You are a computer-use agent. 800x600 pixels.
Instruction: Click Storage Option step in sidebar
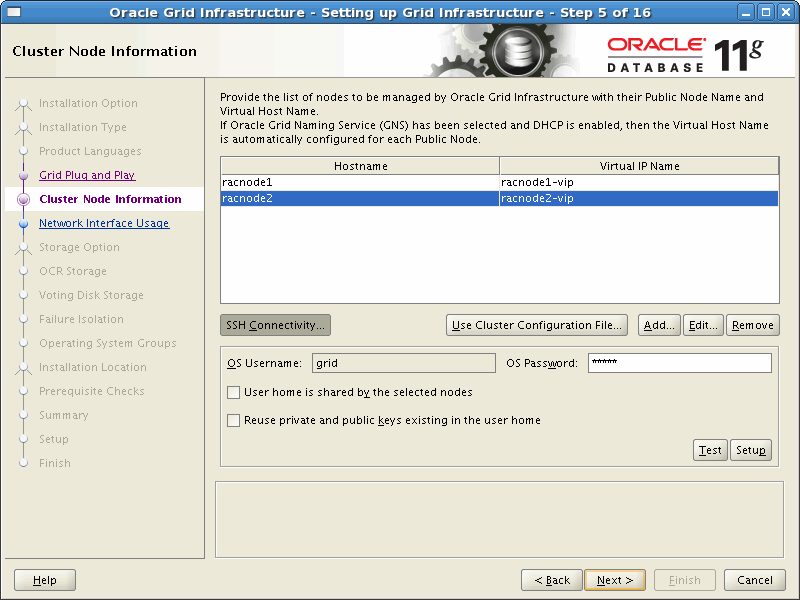tap(80, 247)
